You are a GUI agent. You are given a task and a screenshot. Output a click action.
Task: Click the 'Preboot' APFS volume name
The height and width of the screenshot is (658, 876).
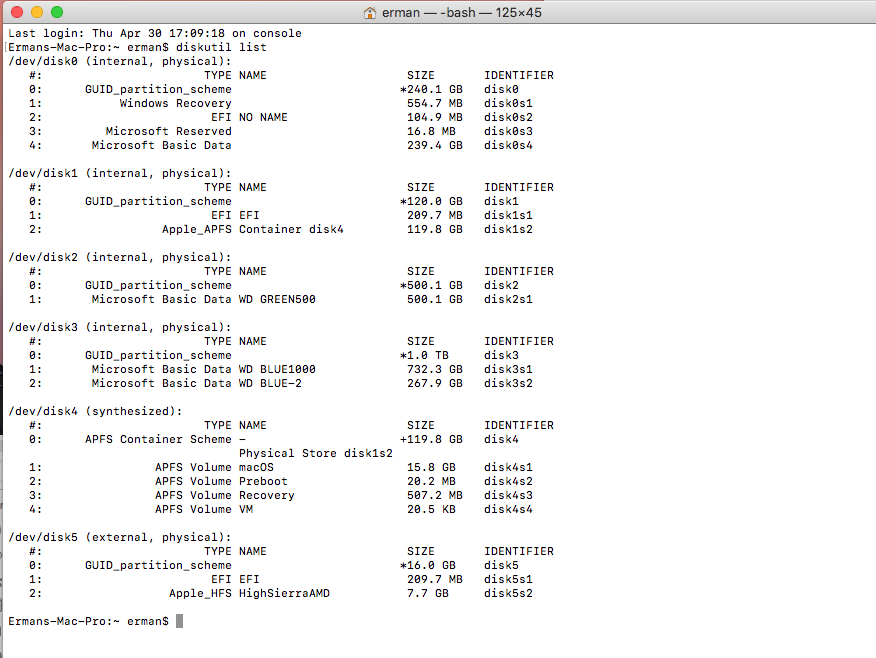(263, 481)
